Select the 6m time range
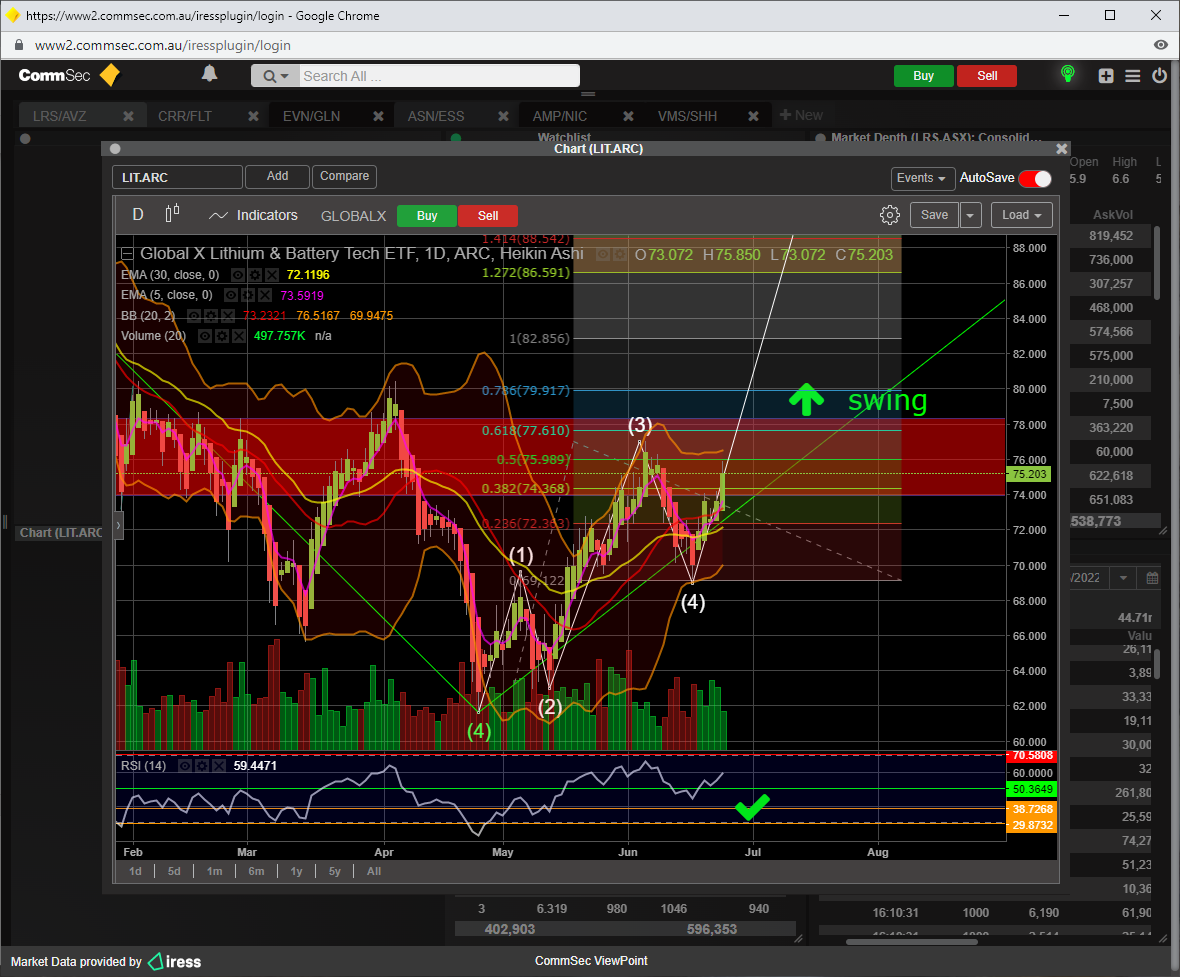Screen dimensions: 1180x977 [x=256, y=871]
